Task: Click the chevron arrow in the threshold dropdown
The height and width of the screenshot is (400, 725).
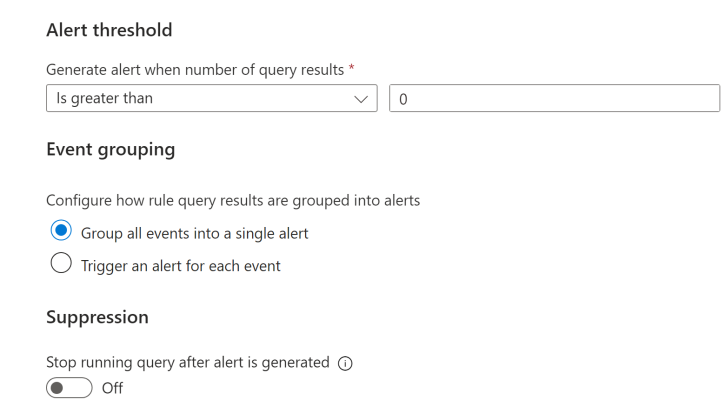Action: tap(361, 99)
